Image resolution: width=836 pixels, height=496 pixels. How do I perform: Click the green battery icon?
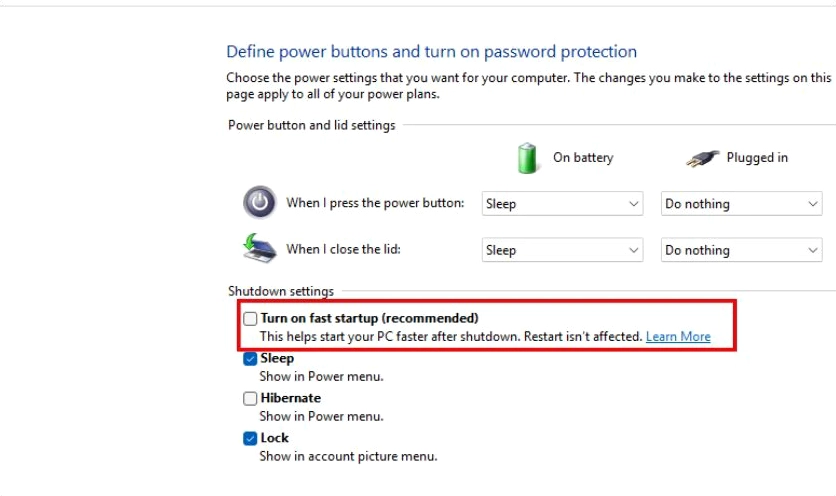coord(528,157)
